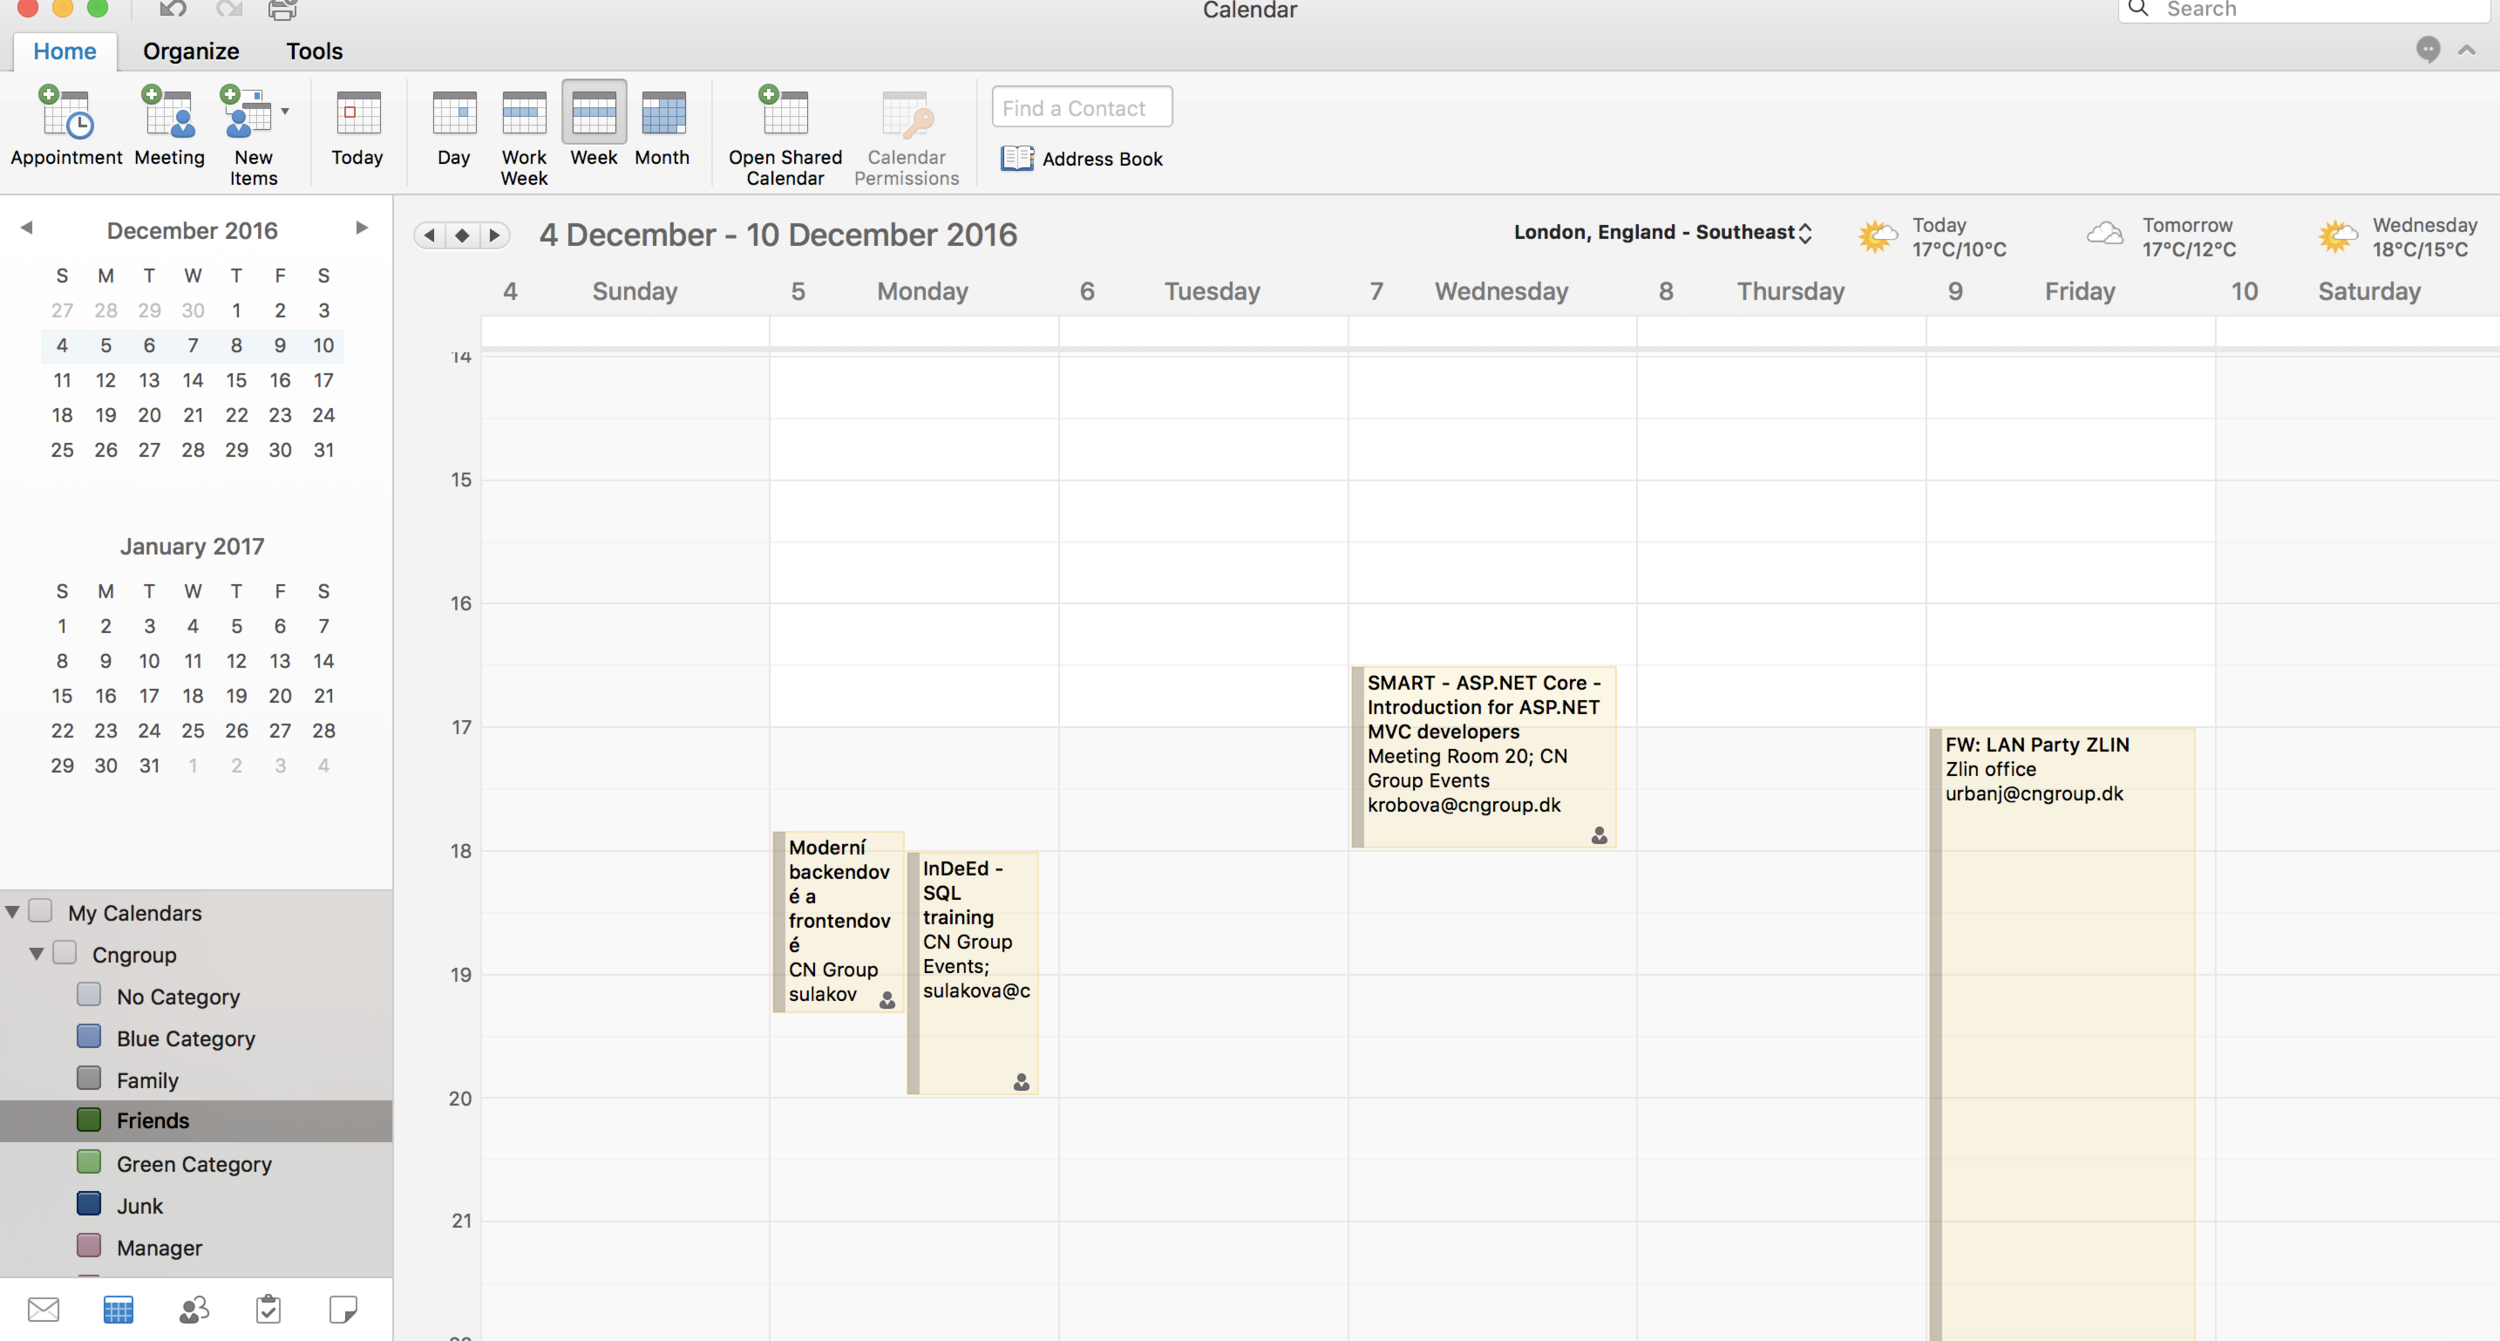
Task: Go to Mail view in bottom bar
Action: tap(43, 1309)
